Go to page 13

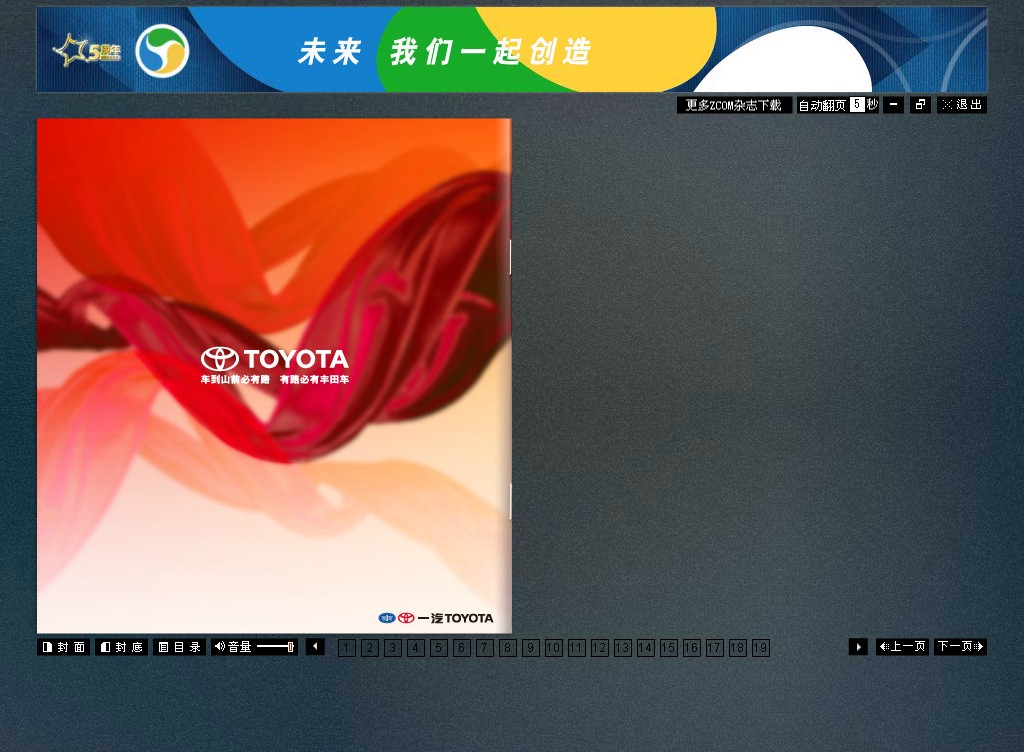622,648
